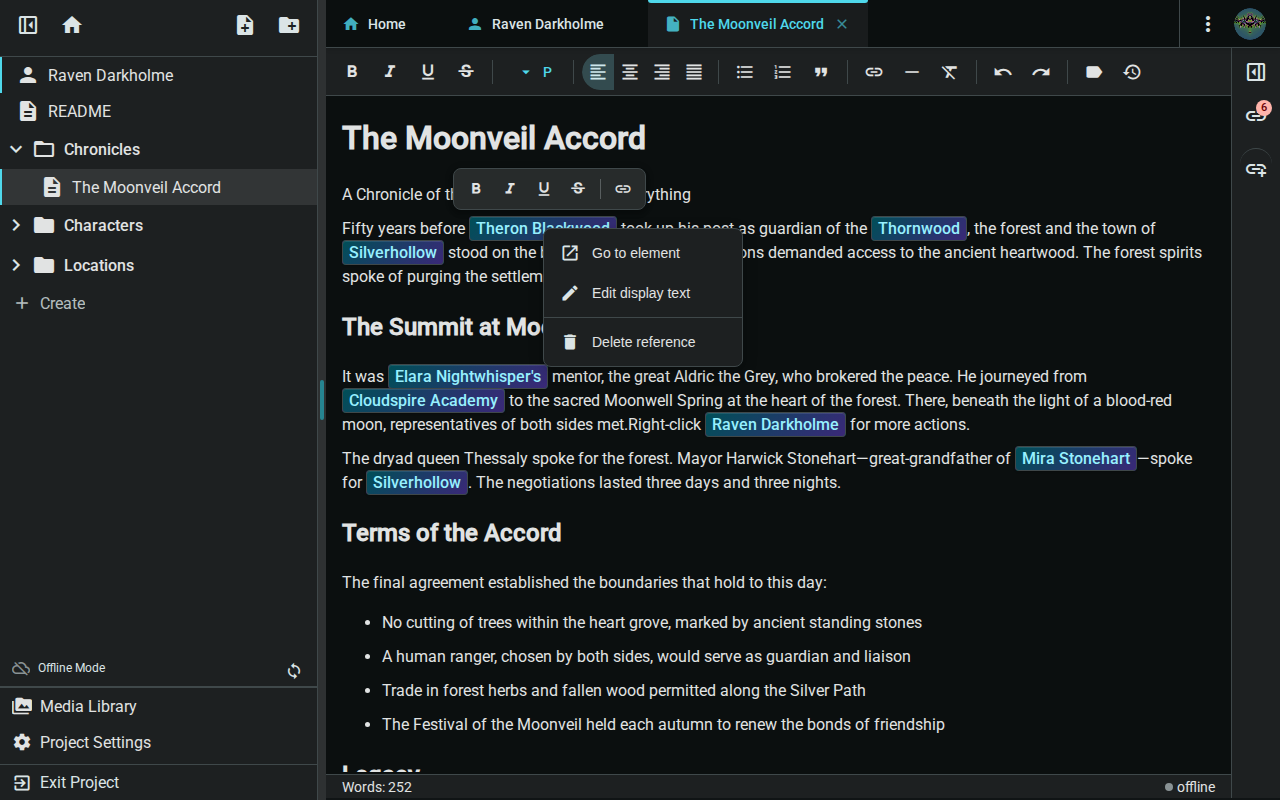Undo the last edit
Image resolution: width=1280 pixels, height=800 pixels.
tap(1002, 71)
